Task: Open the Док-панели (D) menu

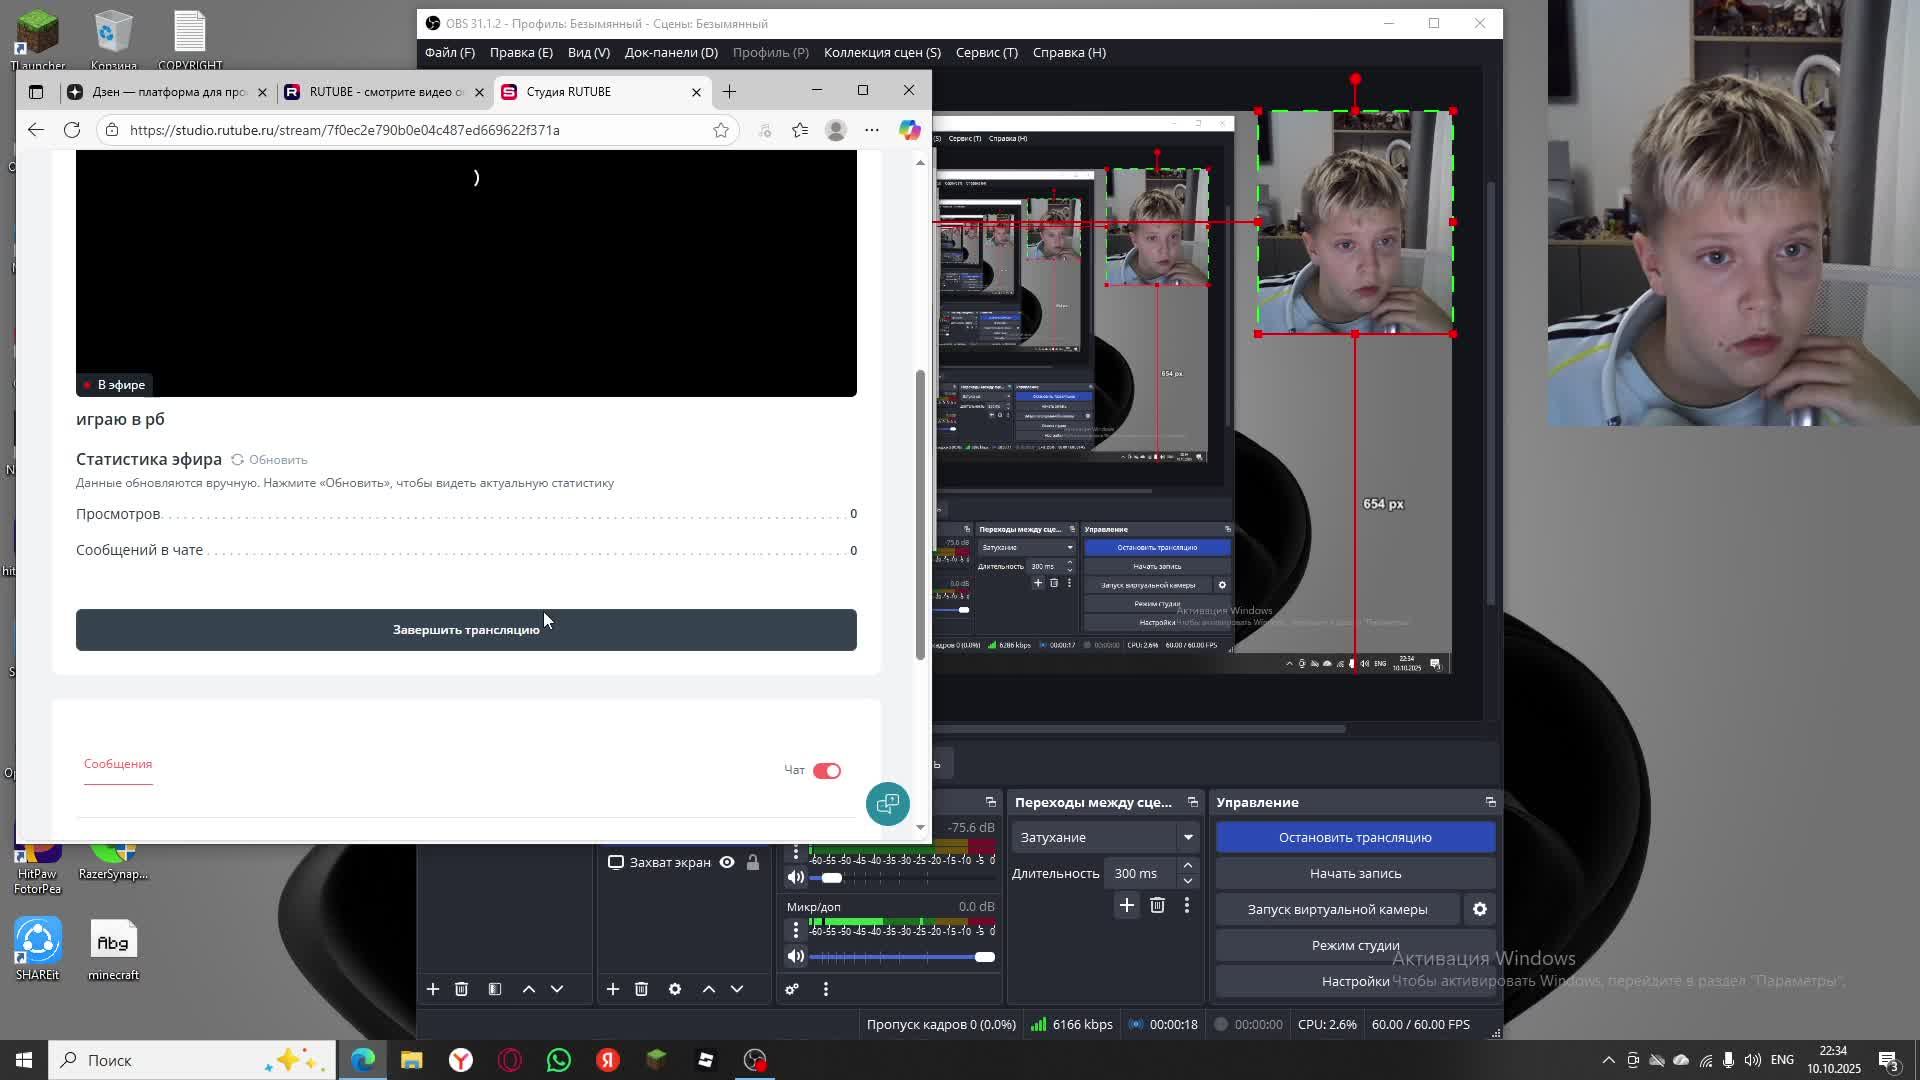Action: point(671,52)
